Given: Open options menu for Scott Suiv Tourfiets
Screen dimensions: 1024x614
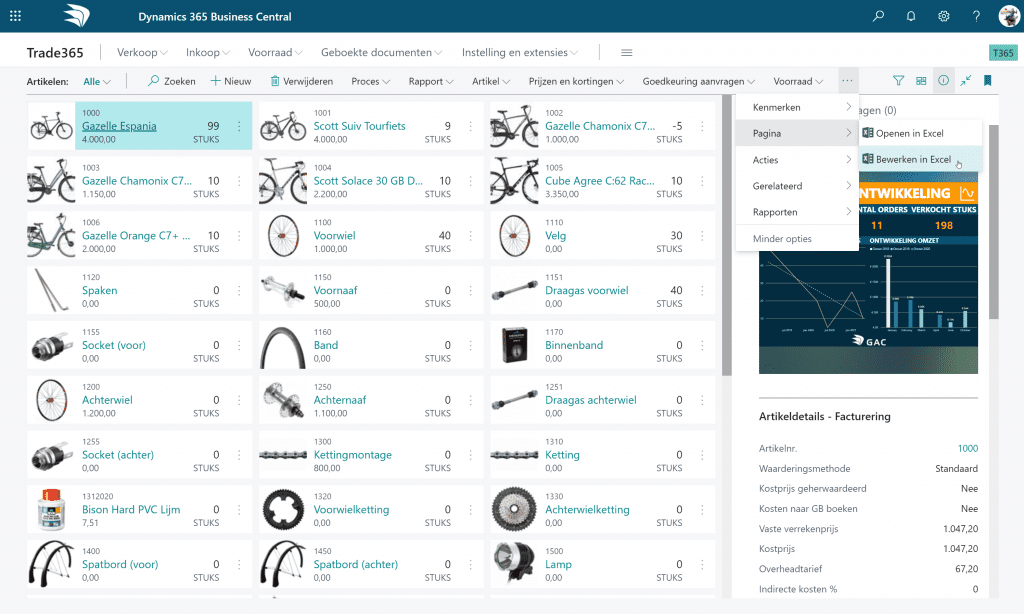Looking at the screenshot, I should [470, 126].
